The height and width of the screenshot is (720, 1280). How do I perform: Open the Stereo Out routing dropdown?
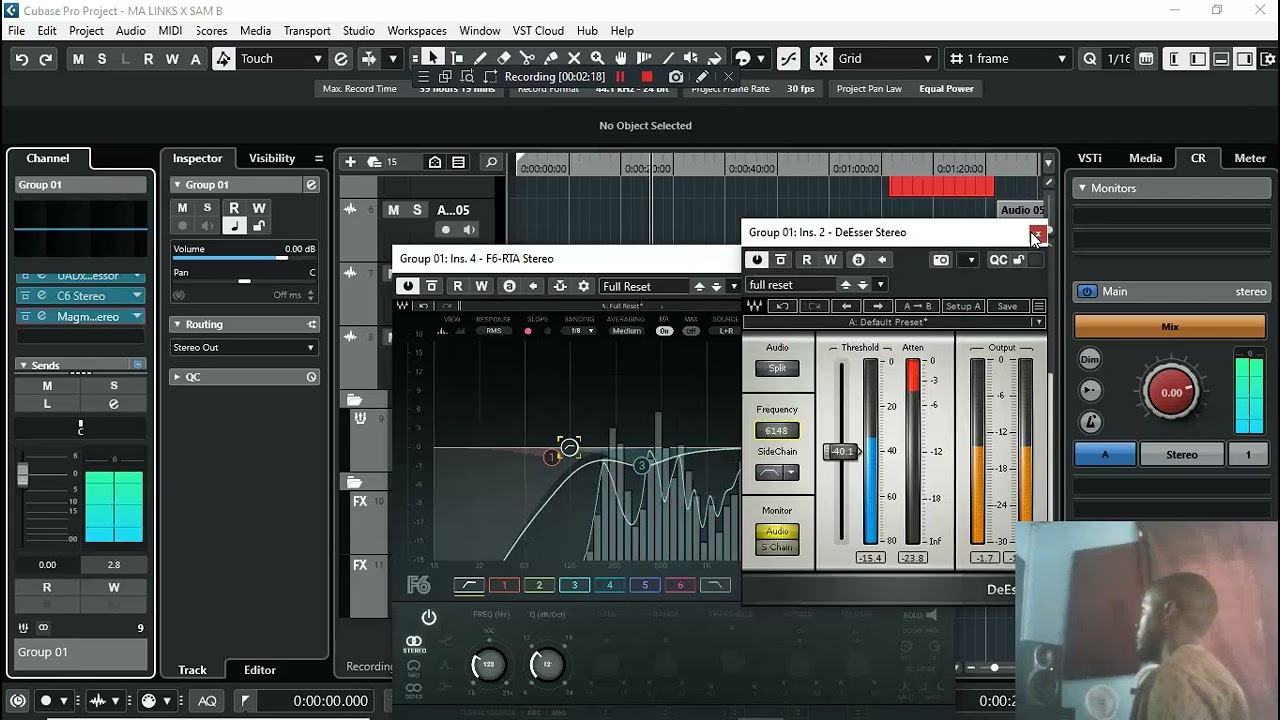coord(244,348)
